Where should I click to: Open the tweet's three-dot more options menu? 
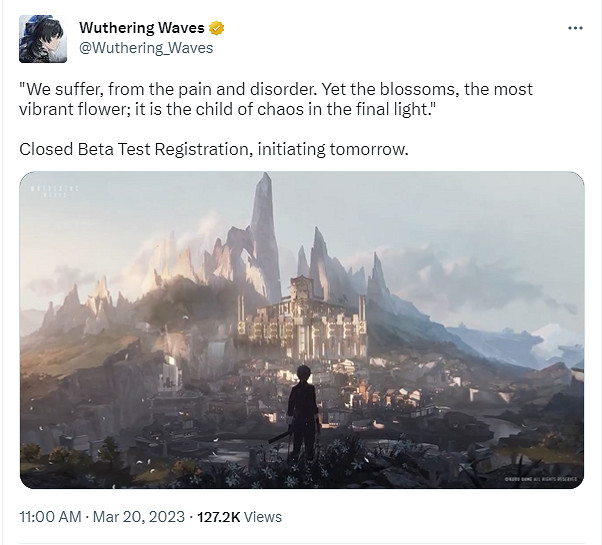(x=575, y=28)
